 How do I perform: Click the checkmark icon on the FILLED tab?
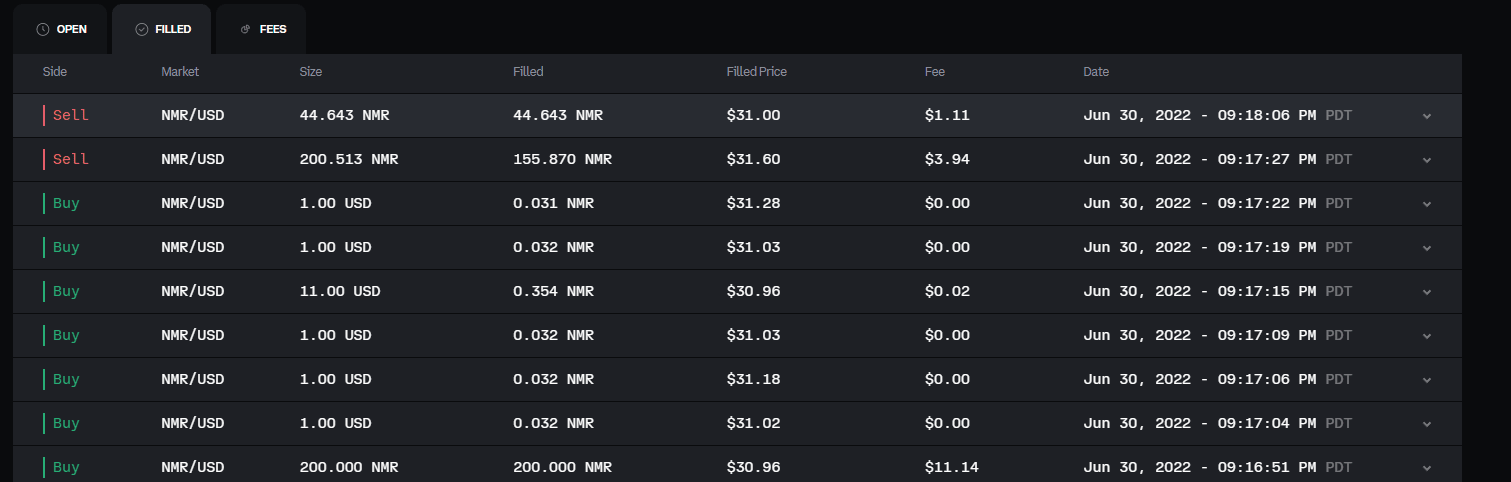141,29
